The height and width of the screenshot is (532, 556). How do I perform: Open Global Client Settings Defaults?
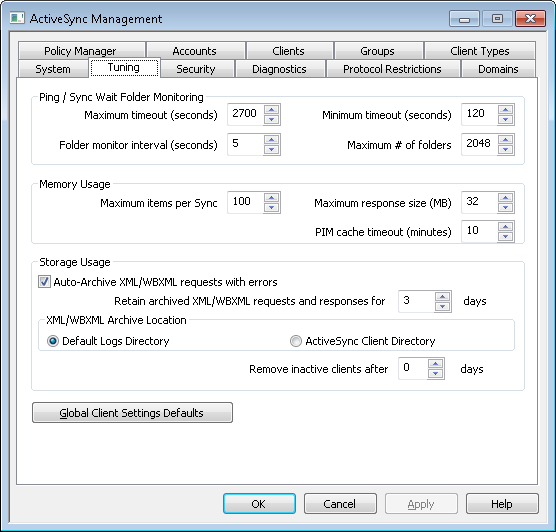tap(132, 412)
